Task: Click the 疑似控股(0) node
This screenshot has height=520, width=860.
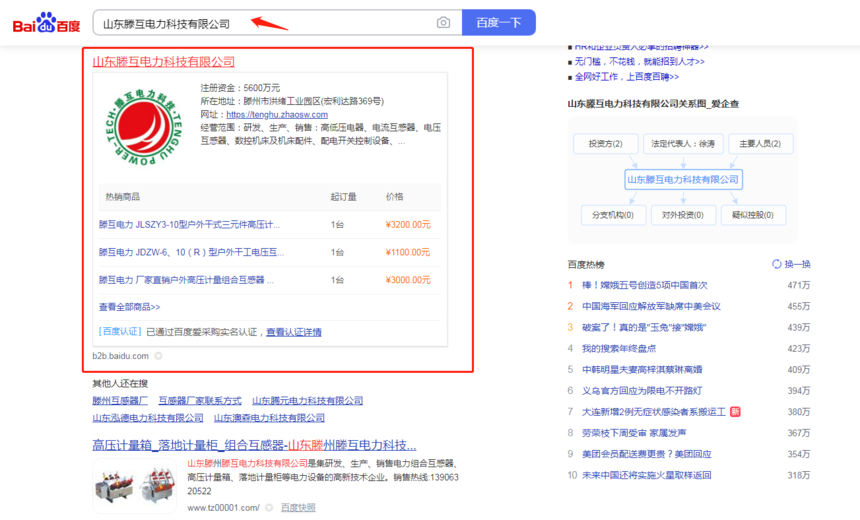Action: [x=753, y=215]
